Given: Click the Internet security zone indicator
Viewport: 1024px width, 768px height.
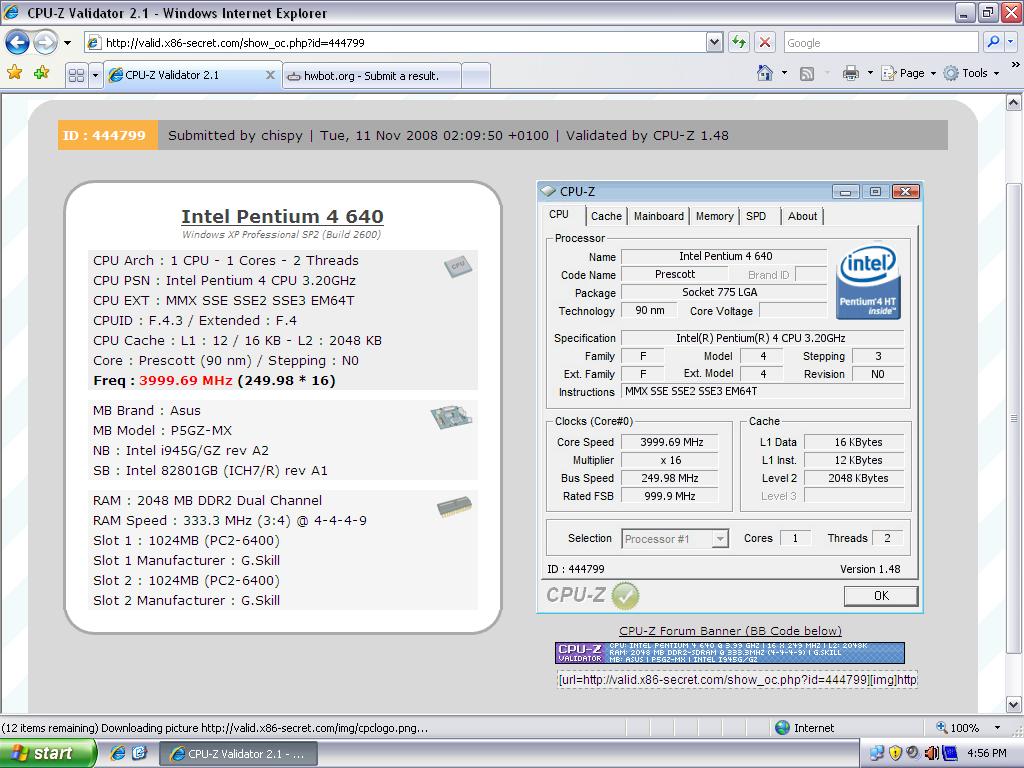Looking at the screenshot, I should (x=805, y=728).
